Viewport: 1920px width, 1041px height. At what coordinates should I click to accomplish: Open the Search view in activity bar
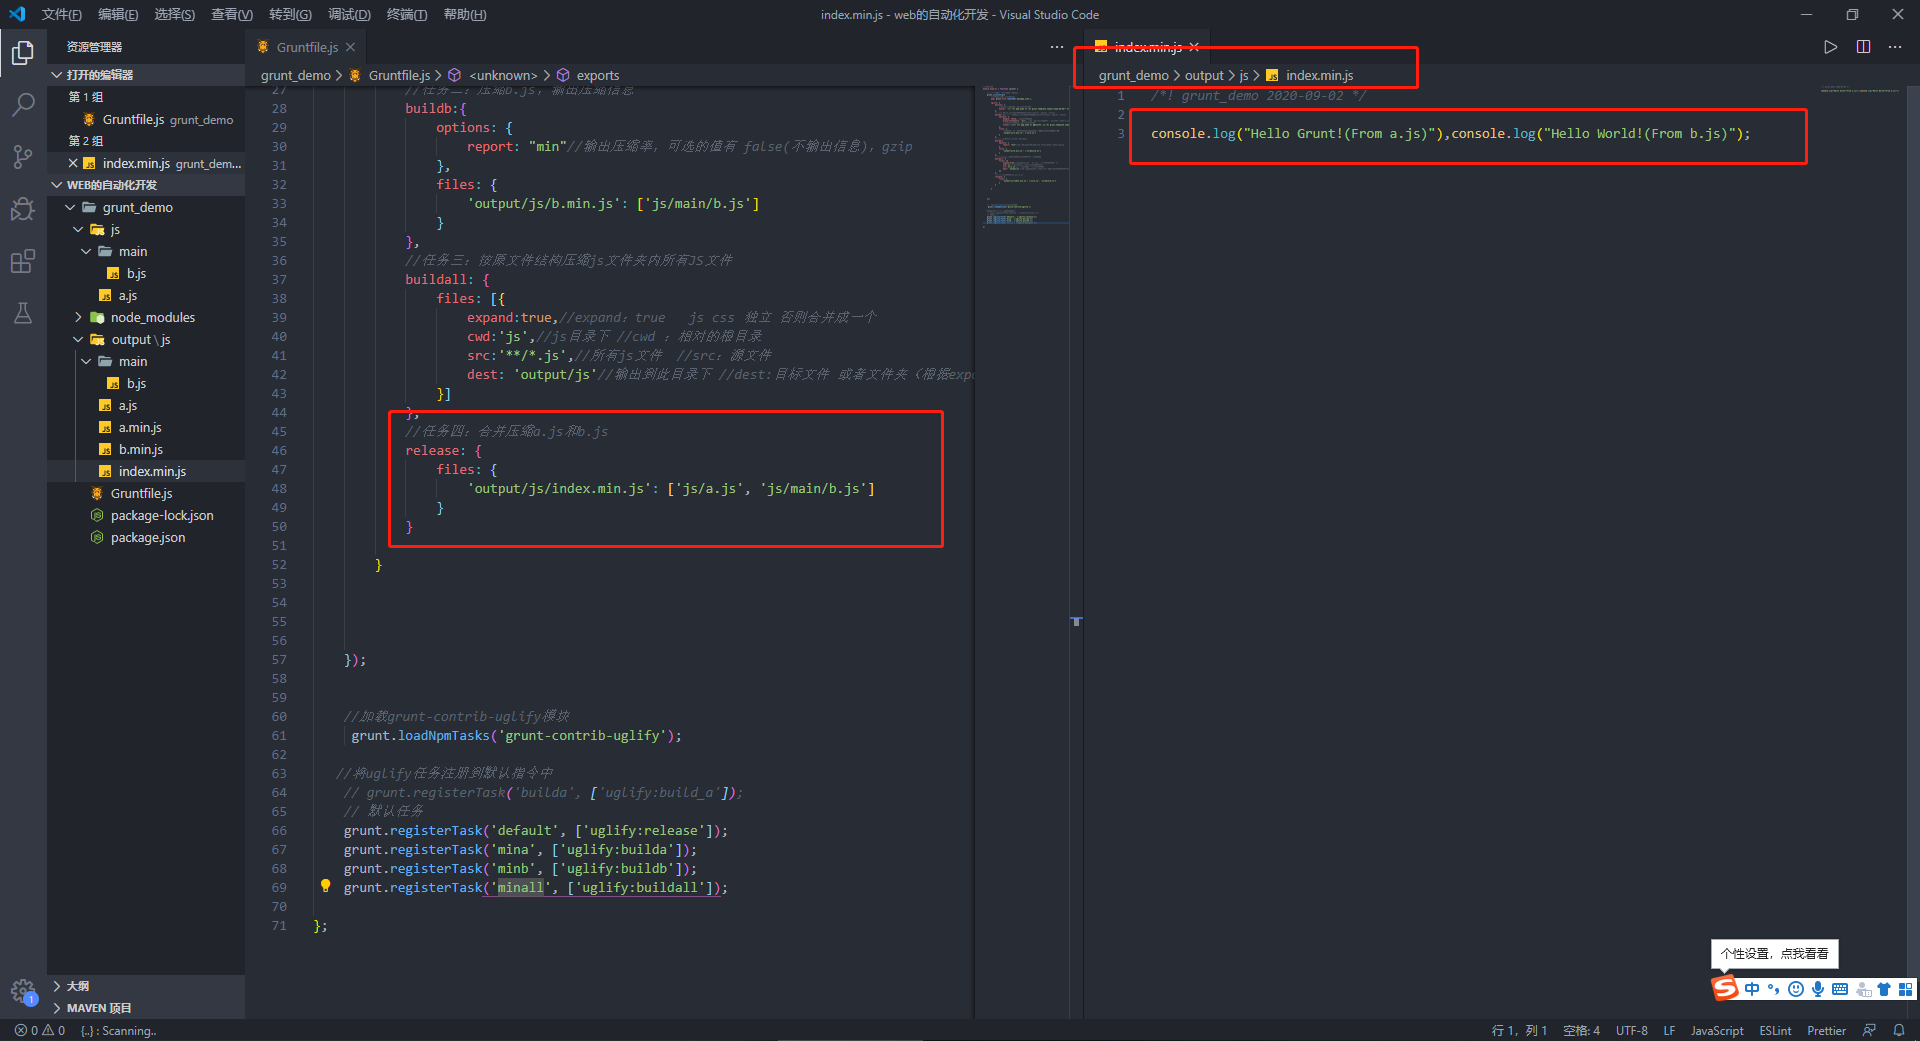click(x=23, y=104)
